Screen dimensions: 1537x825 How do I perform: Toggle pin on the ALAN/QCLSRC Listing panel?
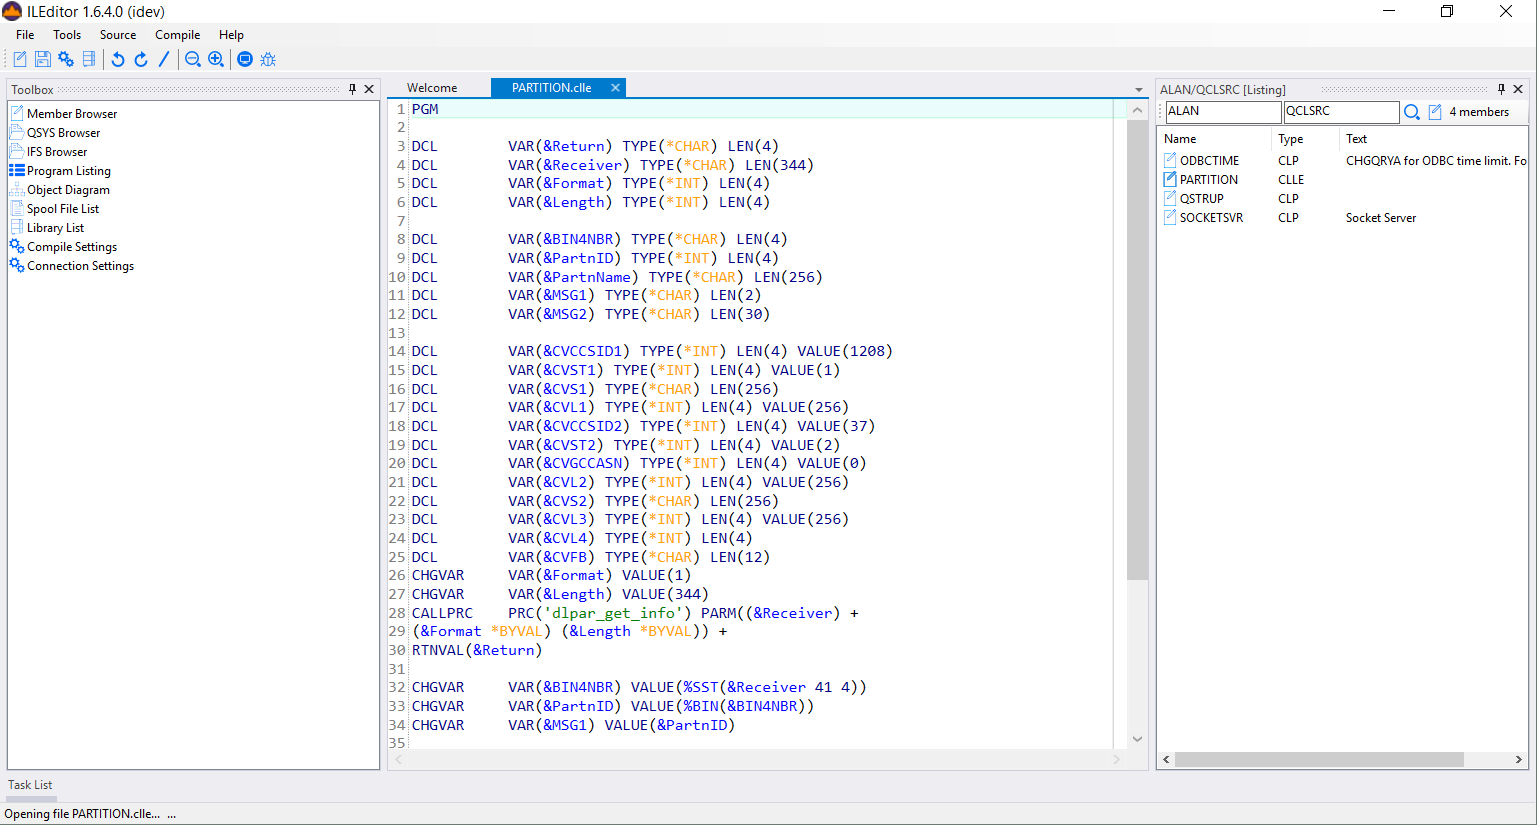tap(1501, 89)
